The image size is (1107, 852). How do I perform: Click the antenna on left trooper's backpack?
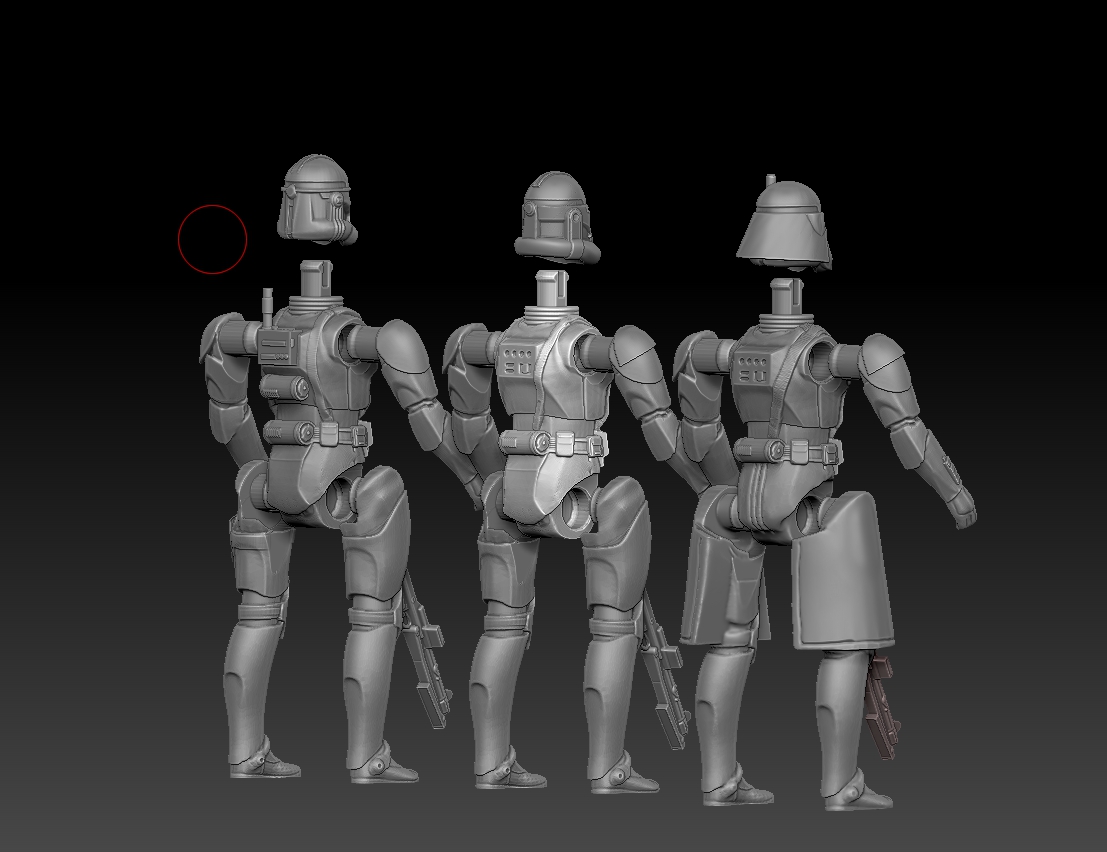[x=268, y=308]
